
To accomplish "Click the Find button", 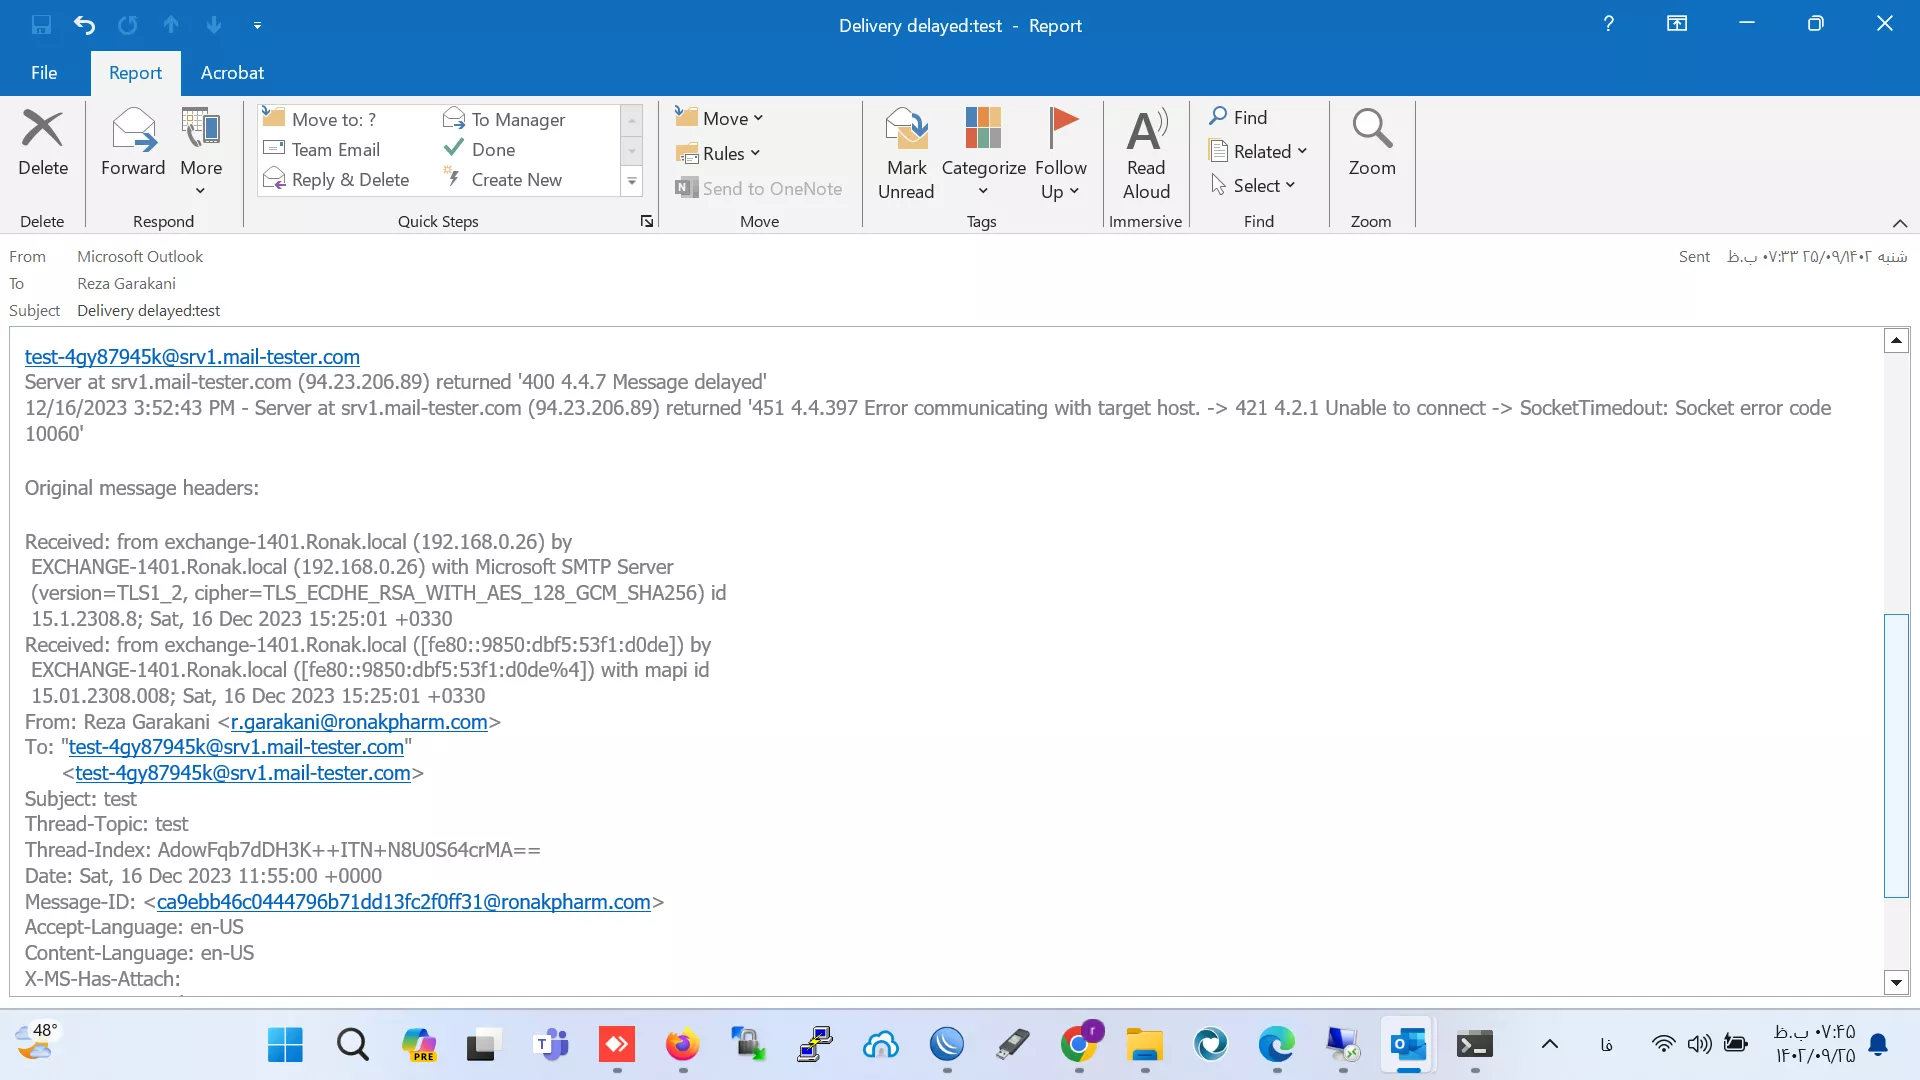I will tap(1238, 117).
